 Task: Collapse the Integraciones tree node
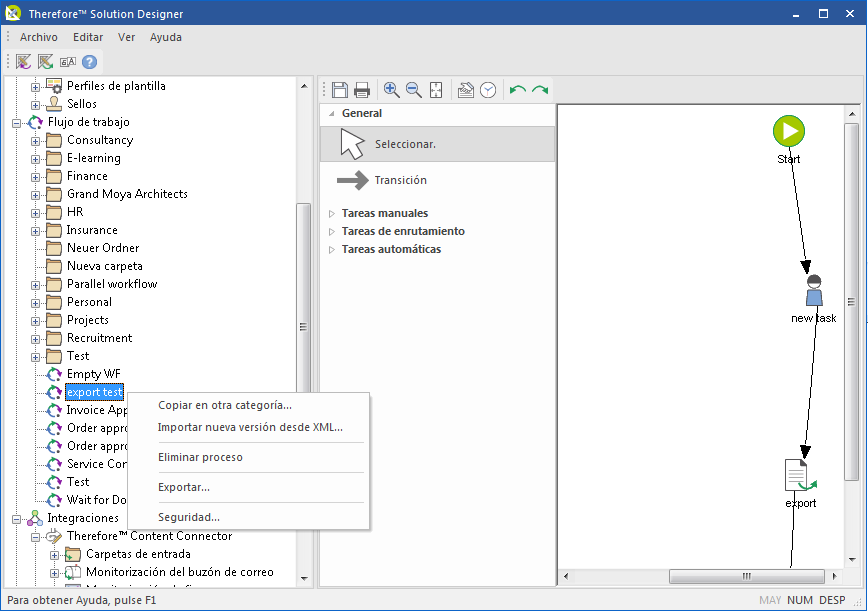coord(16,519)
